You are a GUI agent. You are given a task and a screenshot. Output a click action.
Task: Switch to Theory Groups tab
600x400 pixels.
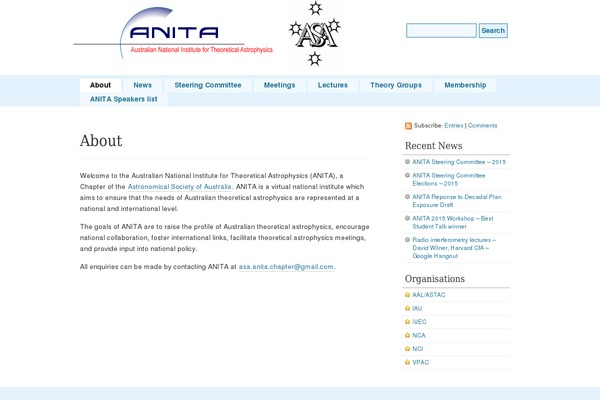(396, 85)
